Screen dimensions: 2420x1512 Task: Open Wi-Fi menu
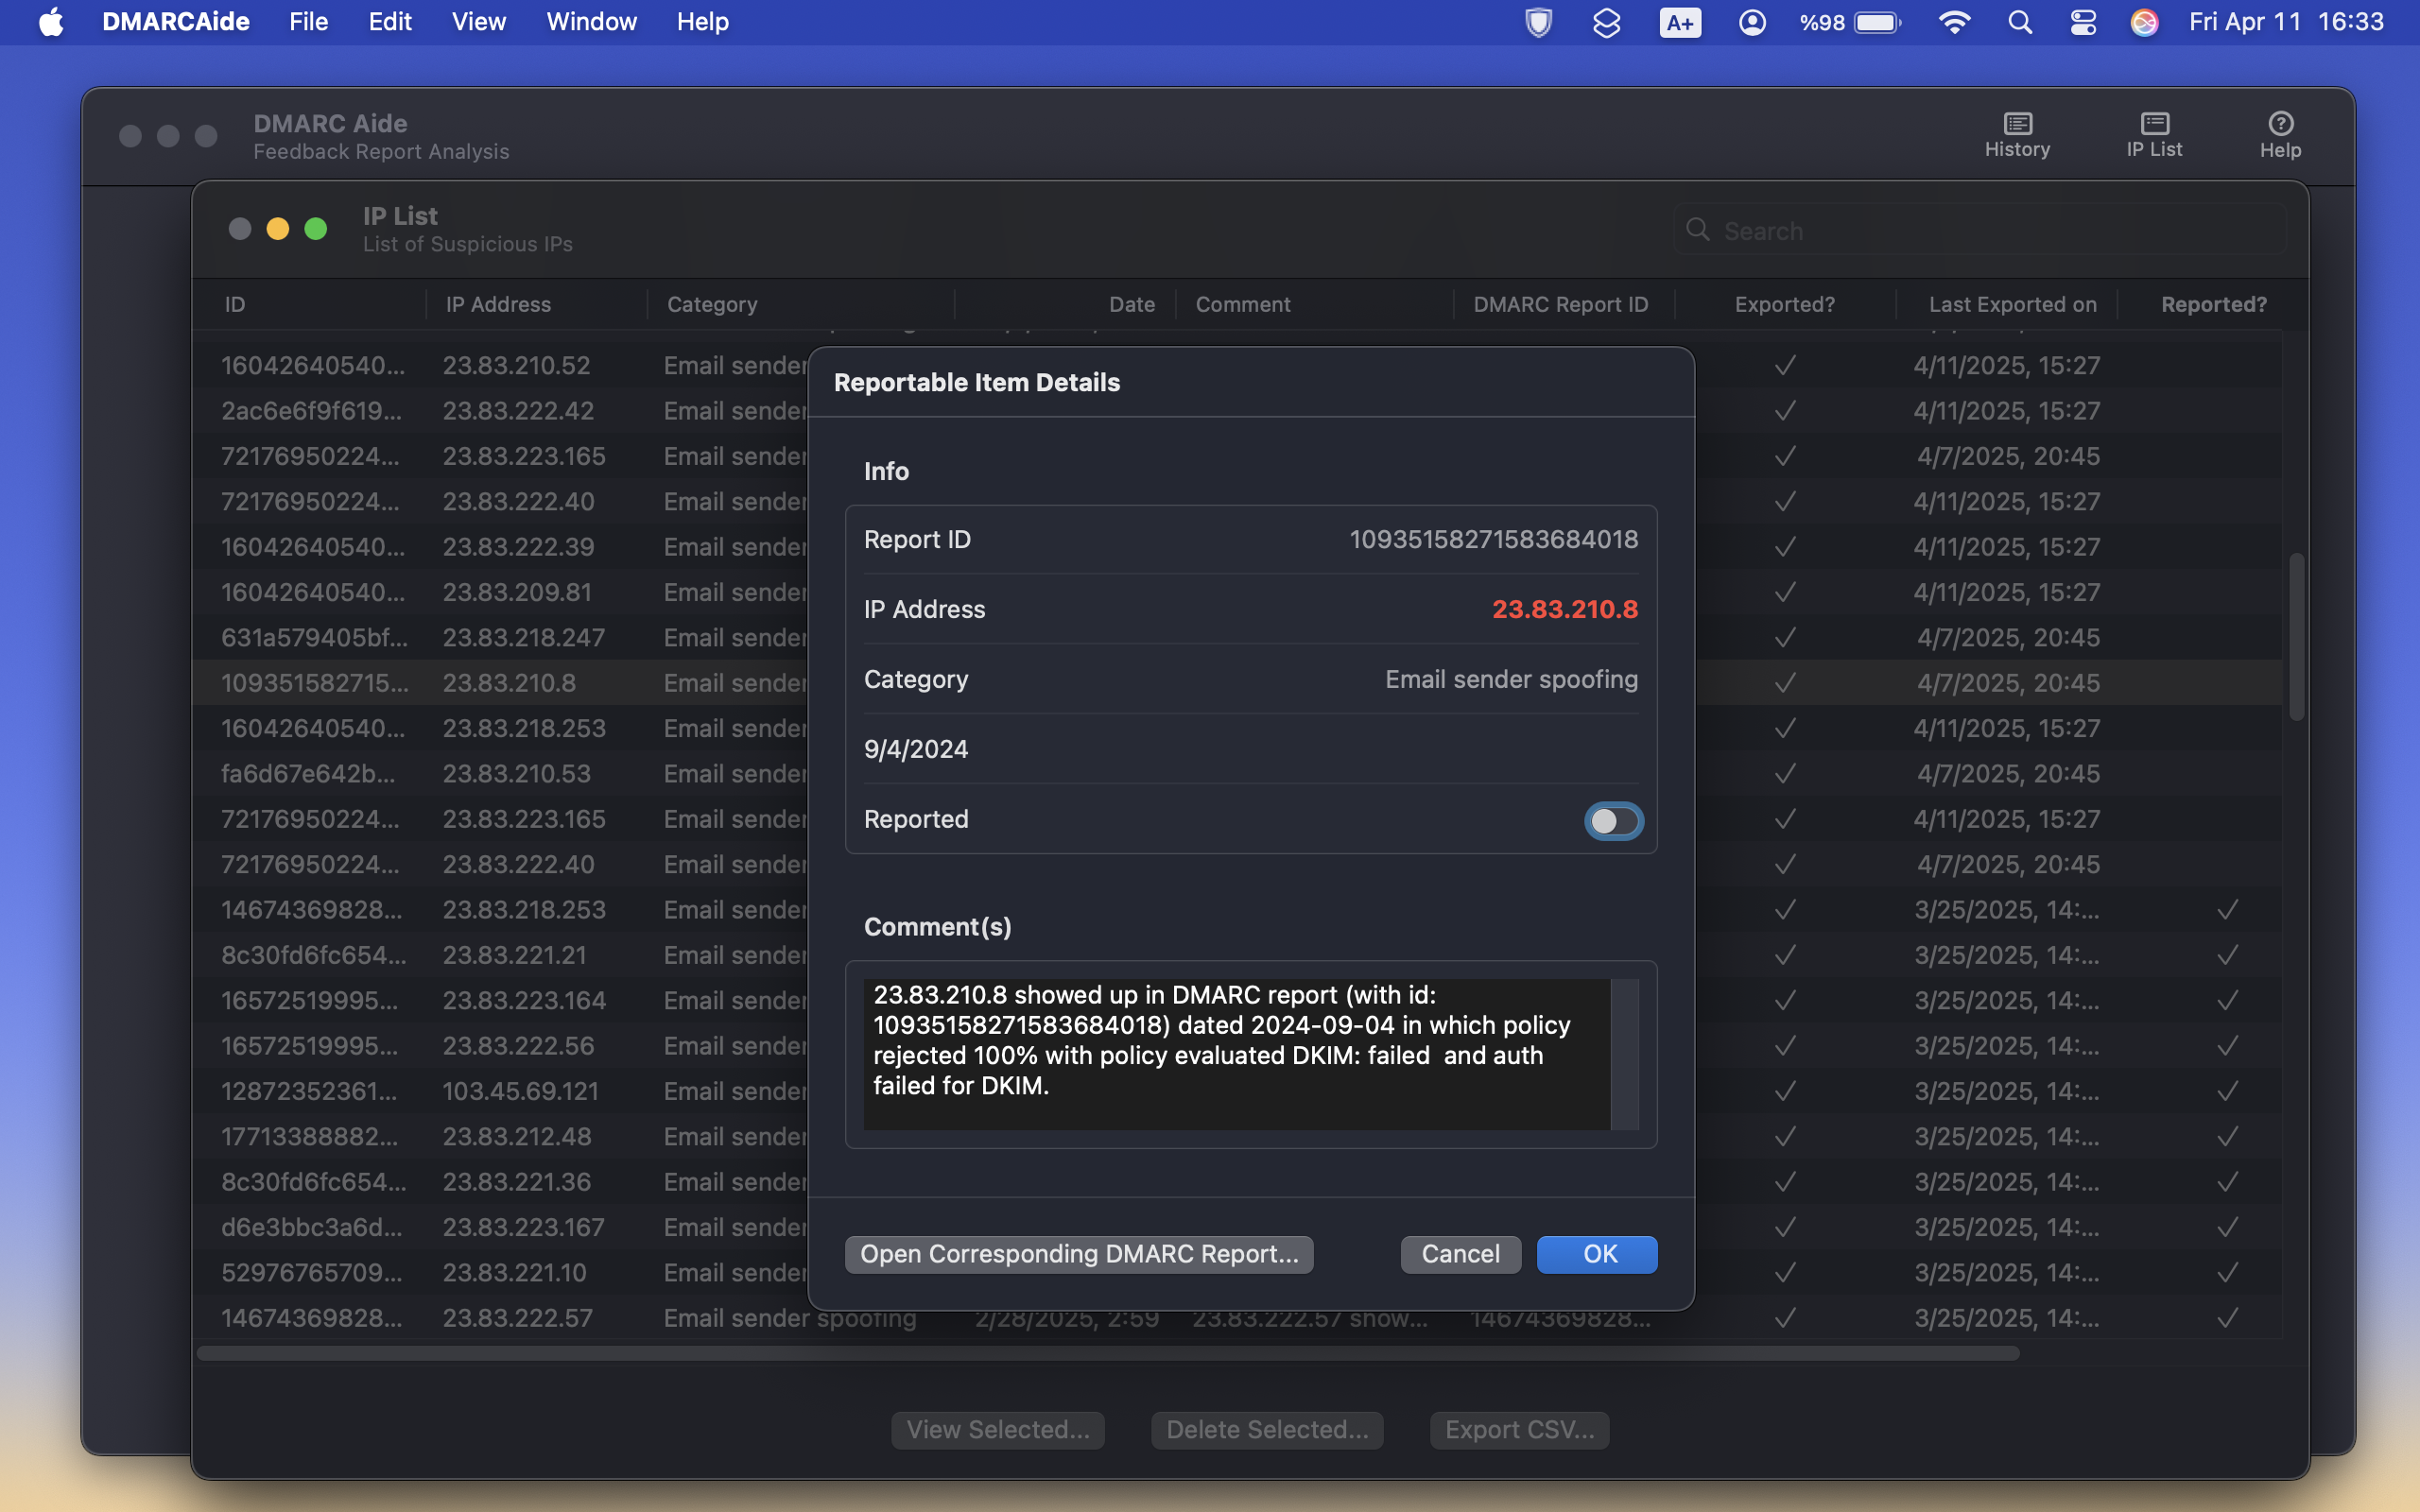(x=1954, y=22)
